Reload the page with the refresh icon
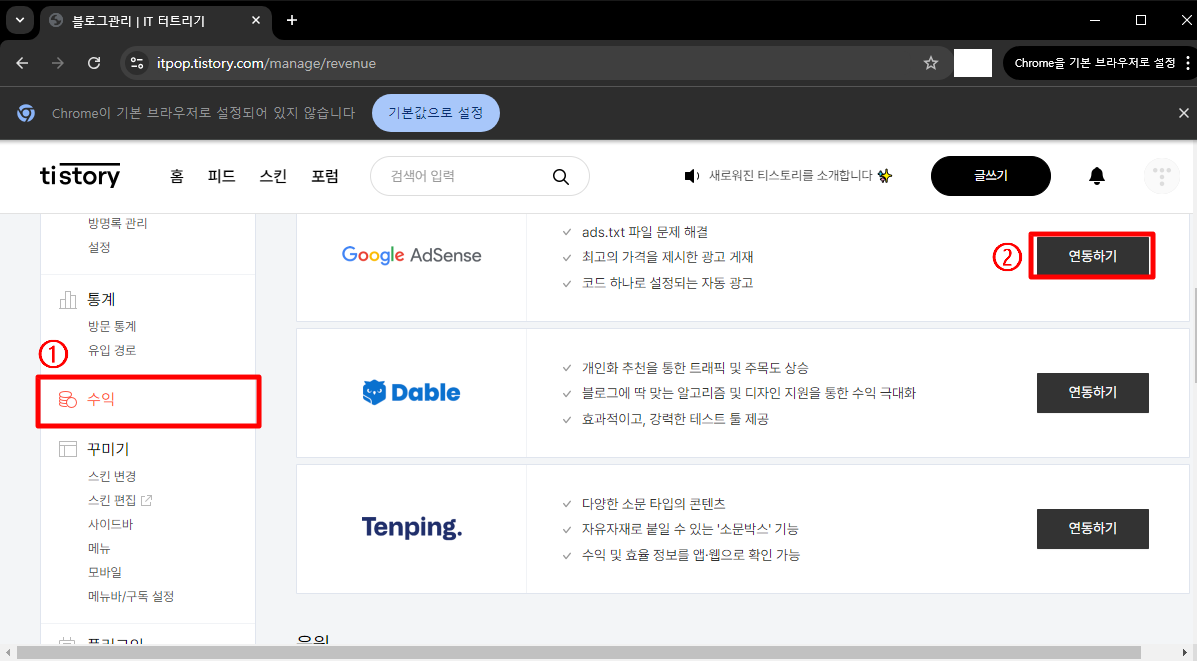1197x661 pixels. [x=94, y=63]
